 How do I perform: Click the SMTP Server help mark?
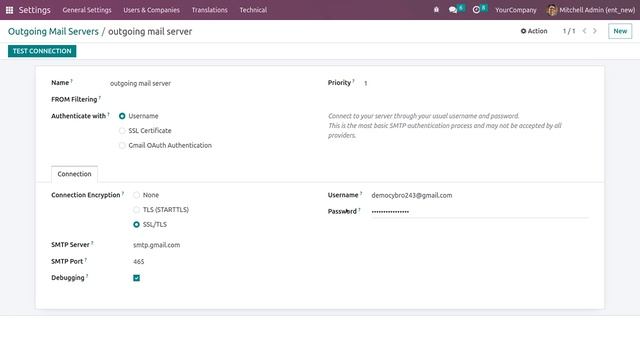coord(92,243)
